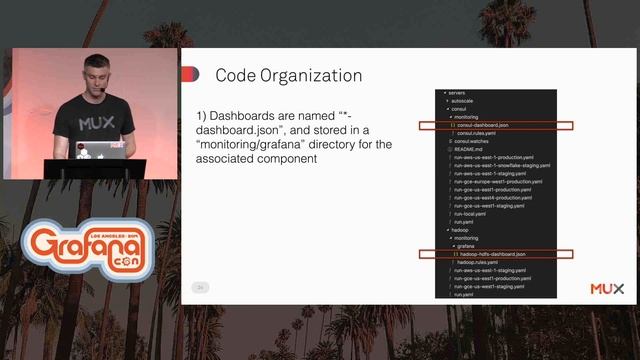Click the speaker video thumbnail

[x=90, y=113]
